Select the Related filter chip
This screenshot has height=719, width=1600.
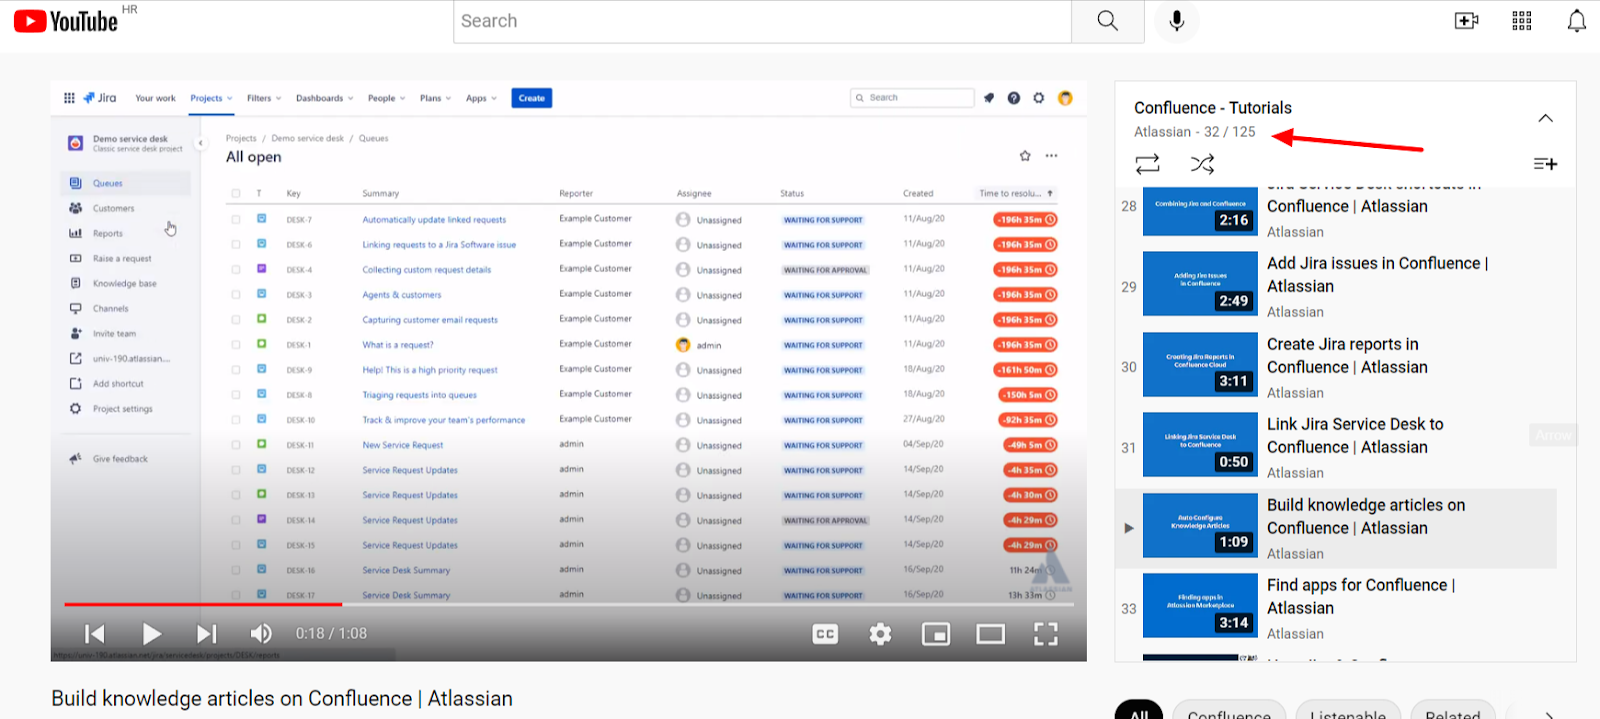(1453, 711)
